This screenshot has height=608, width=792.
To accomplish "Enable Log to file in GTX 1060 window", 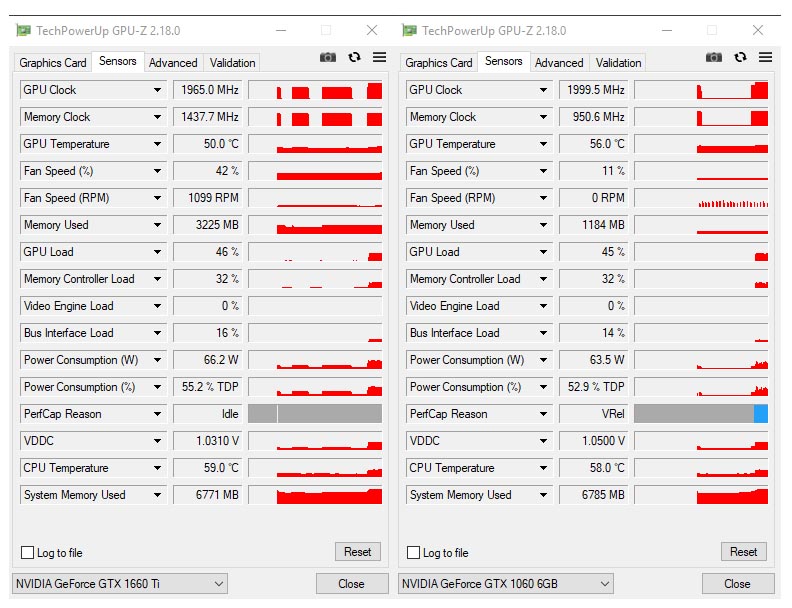I will tap(413, 552).
